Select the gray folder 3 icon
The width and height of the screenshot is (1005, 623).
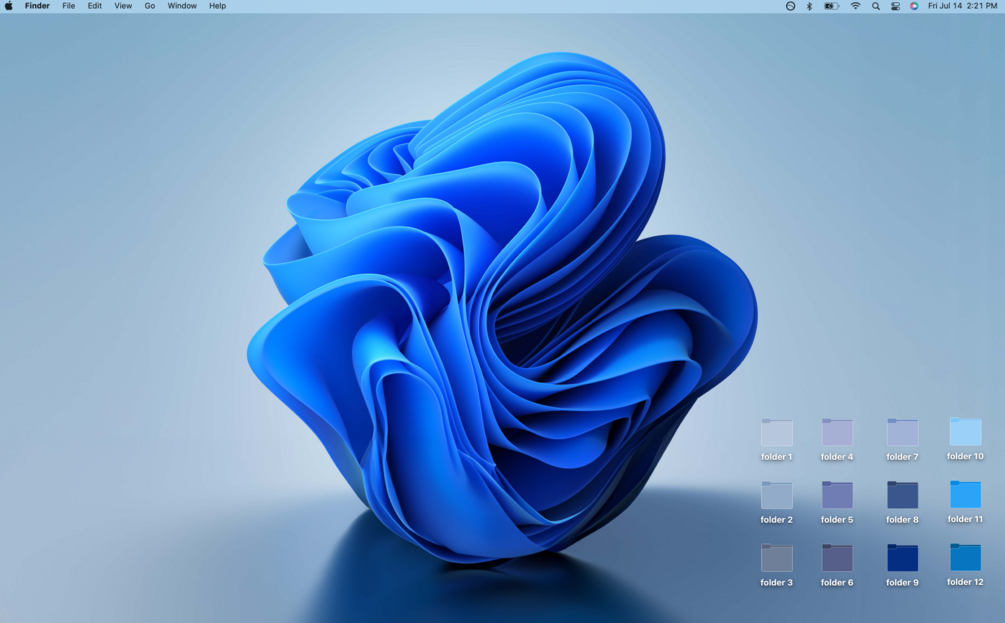[776, 558]
